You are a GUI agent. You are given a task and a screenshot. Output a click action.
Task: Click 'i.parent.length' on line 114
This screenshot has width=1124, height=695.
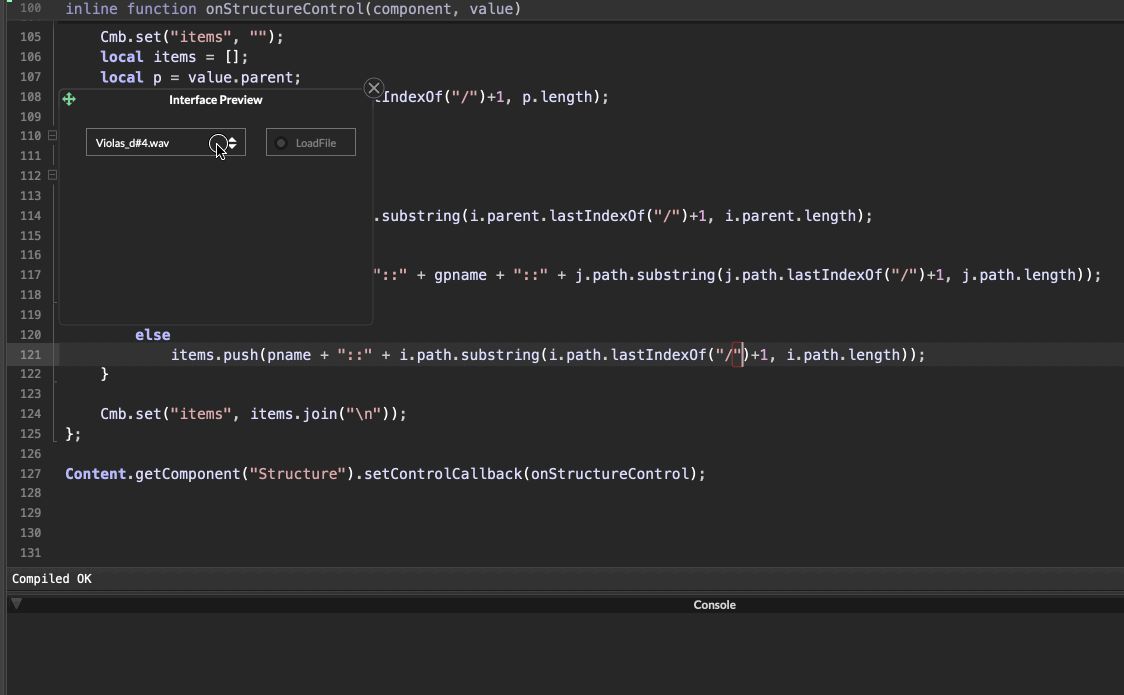point(790,216)
